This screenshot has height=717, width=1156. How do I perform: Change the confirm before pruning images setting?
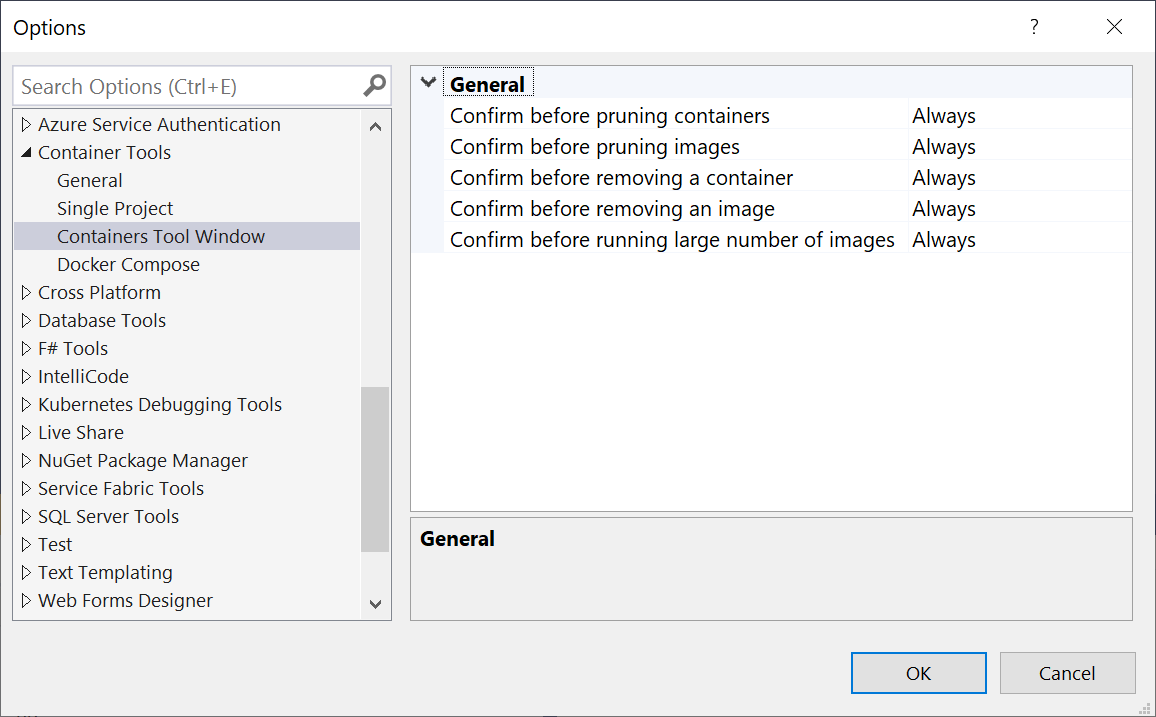click(x=1020, y=146)
